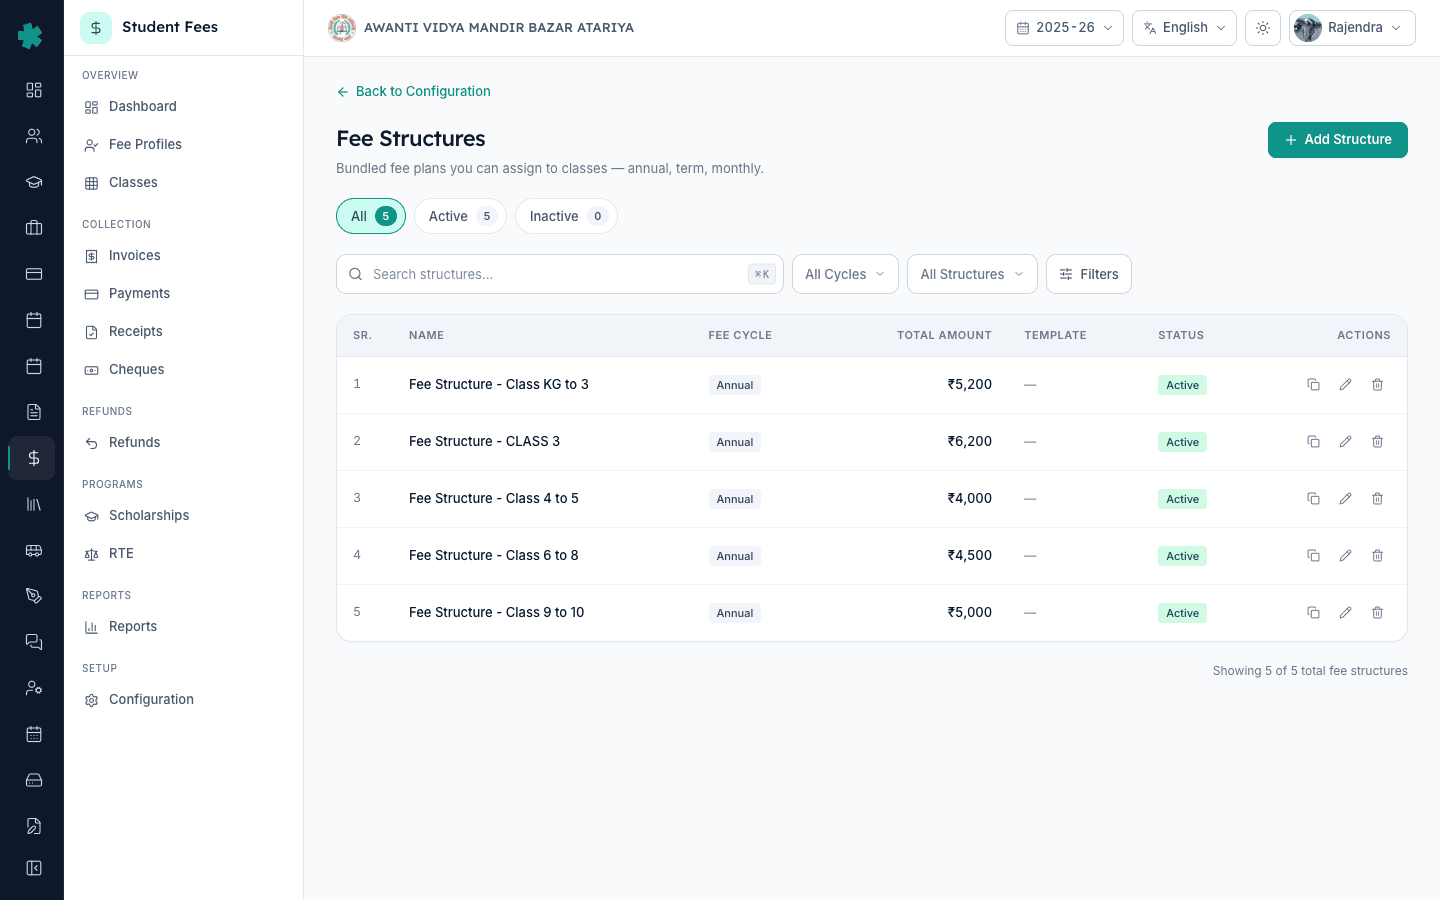Click the green asterisk app logo
Viewport: 1440px width, 900px height.
[31, 36]
